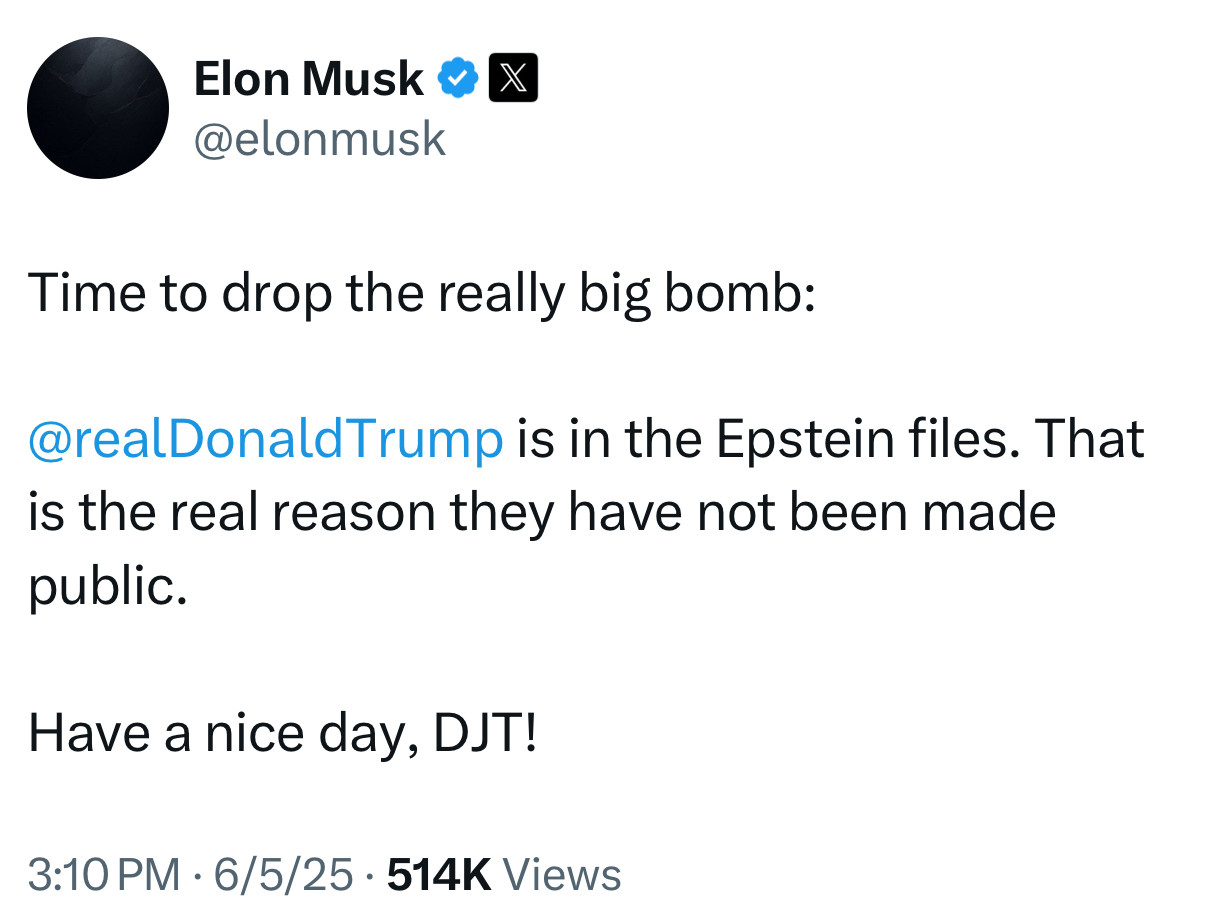Image resolution: width=1206 pixels, height=923 pixels.
Task: Click the black X affiliation badge
Action: (513, 78)
